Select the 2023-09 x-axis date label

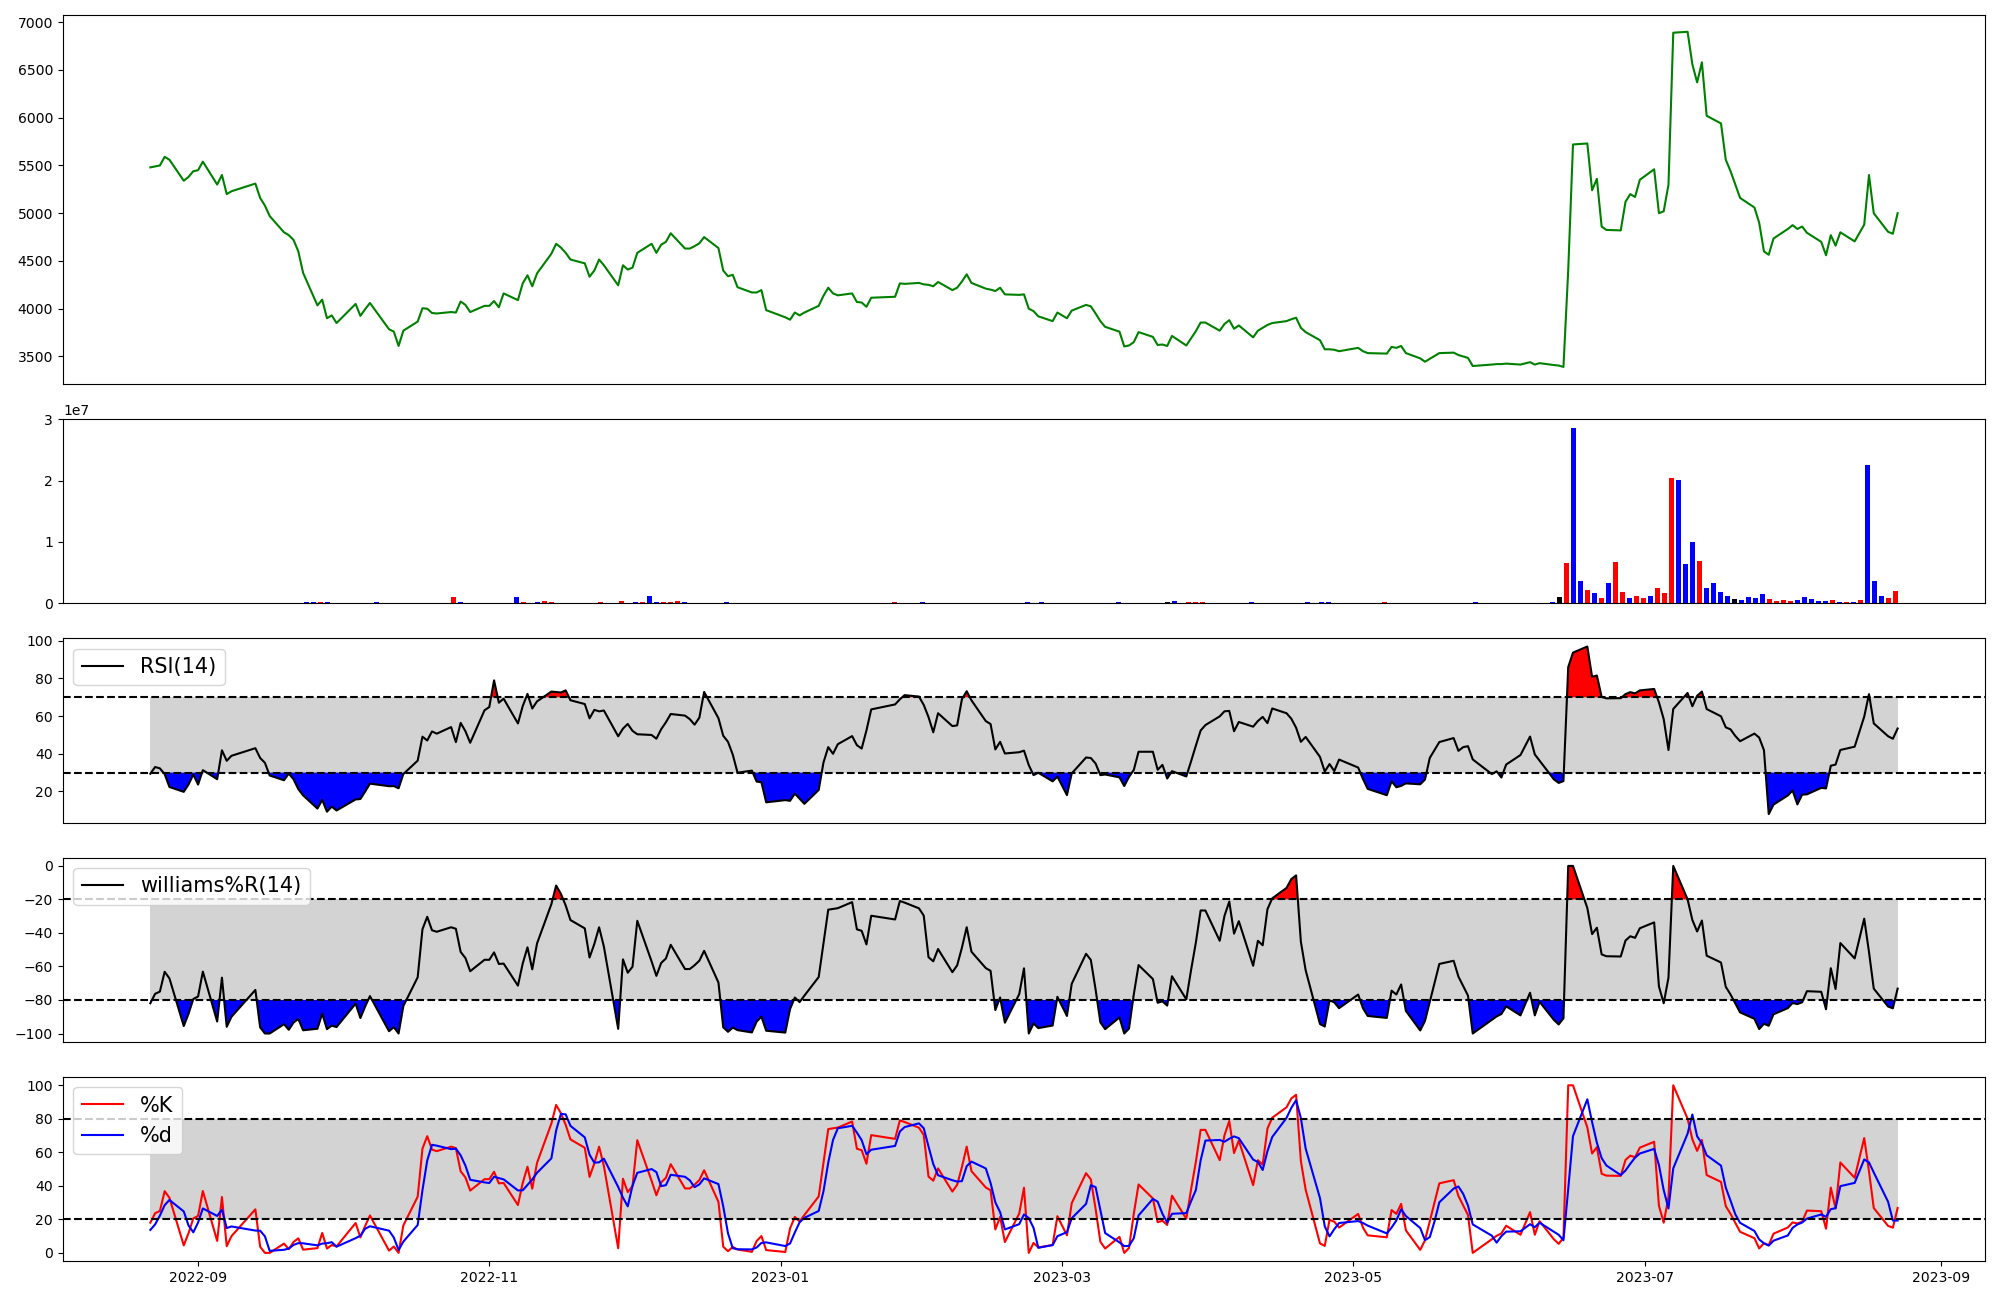click(x=1940, y=1277)
